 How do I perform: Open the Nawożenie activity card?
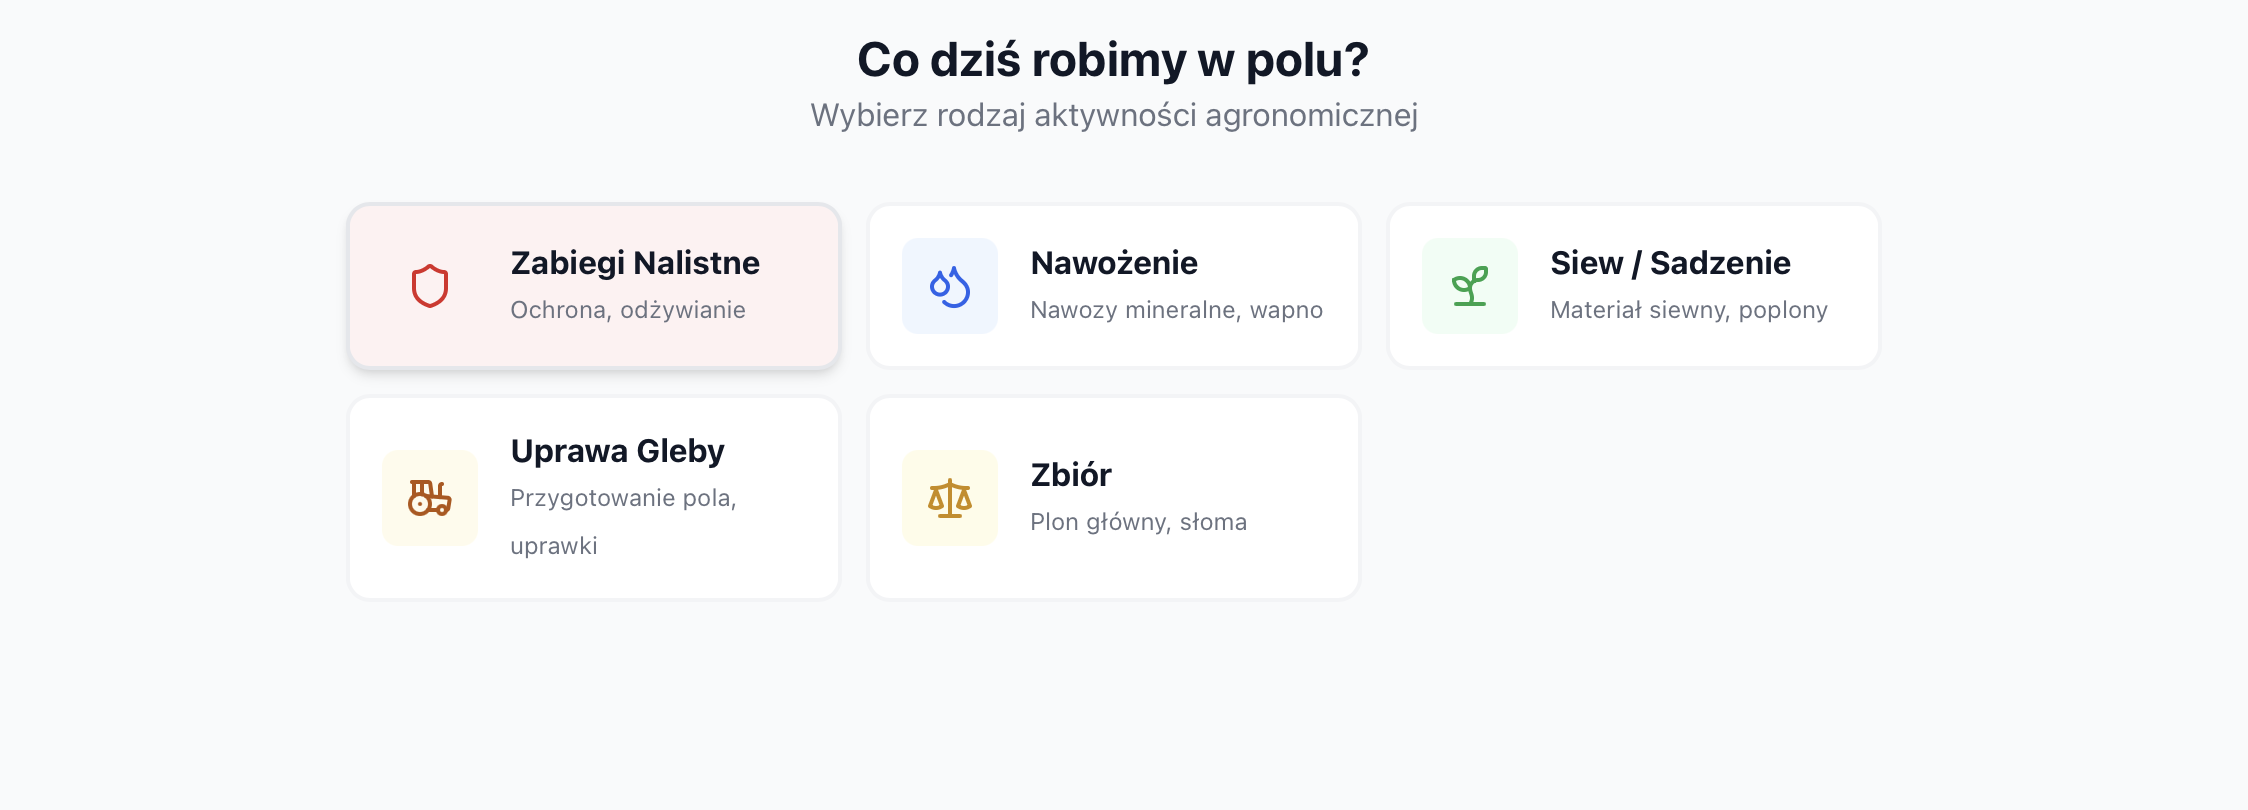(x=1114, y=286)
